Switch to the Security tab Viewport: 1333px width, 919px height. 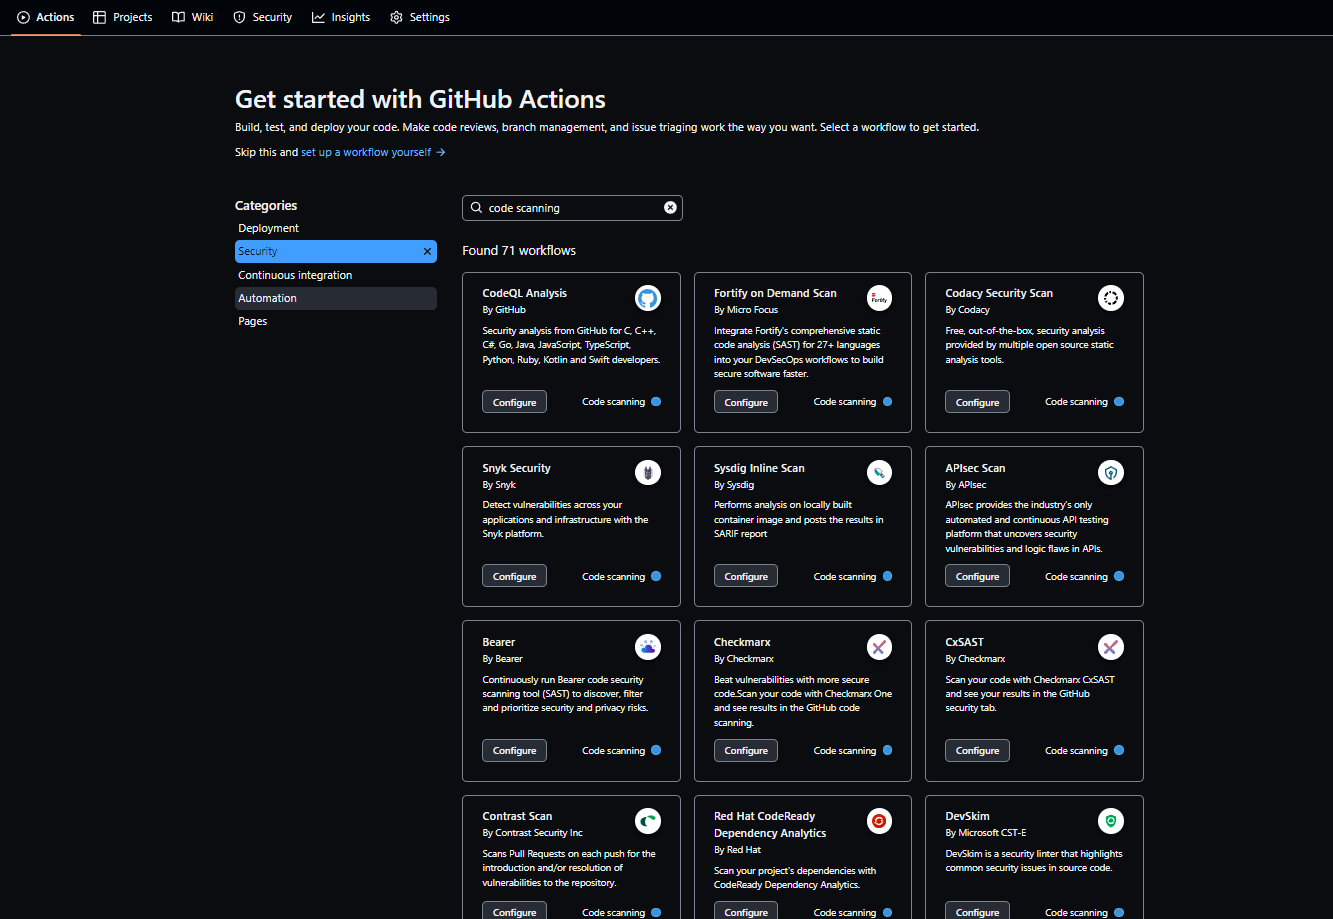click(x=263, y=17)
